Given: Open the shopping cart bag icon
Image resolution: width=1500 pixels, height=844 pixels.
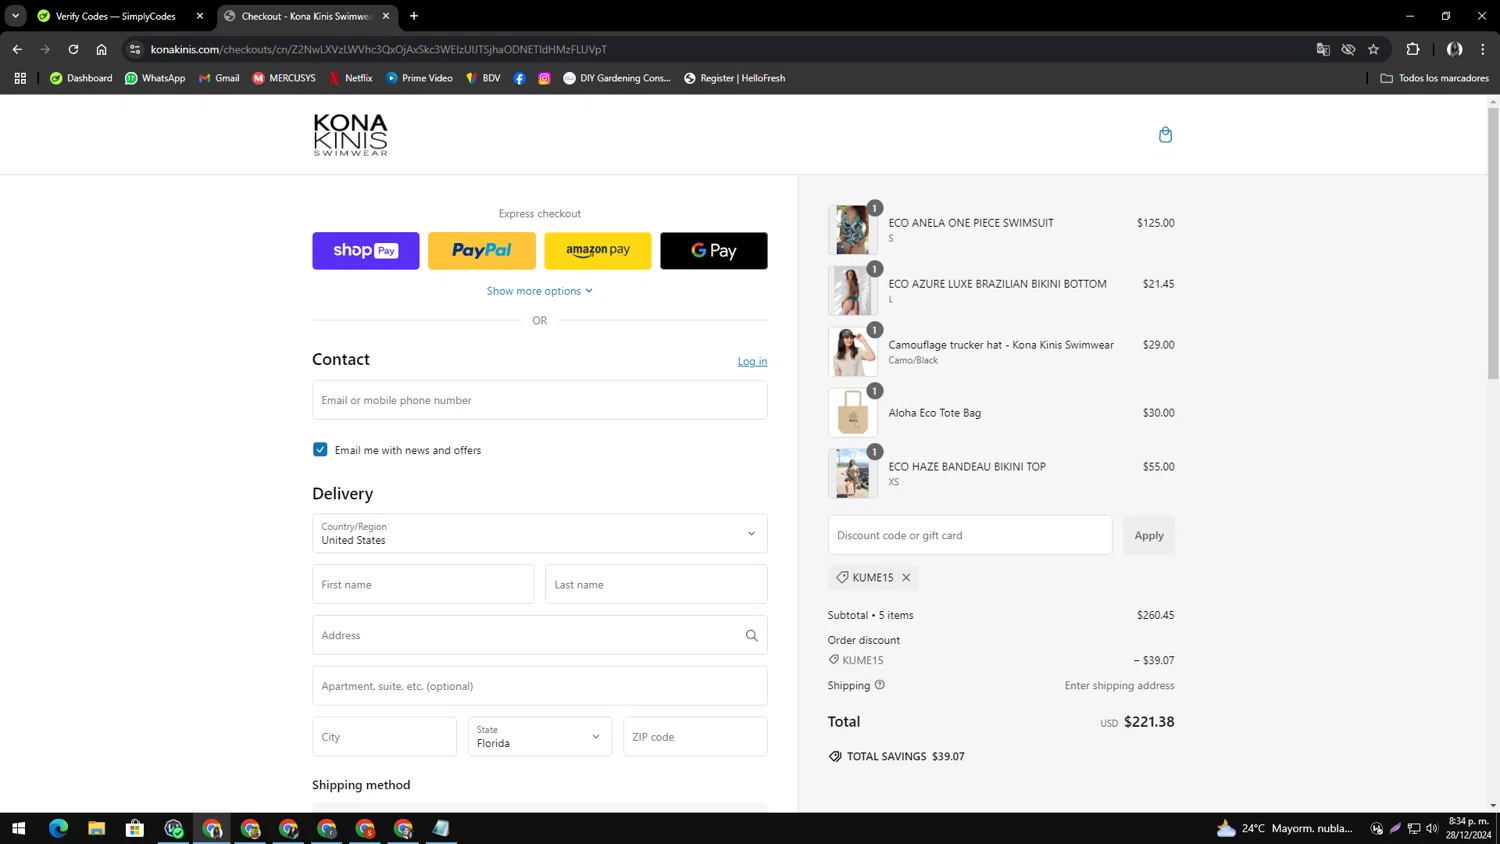Looking at the screenshot, I should pos(1165,135).
